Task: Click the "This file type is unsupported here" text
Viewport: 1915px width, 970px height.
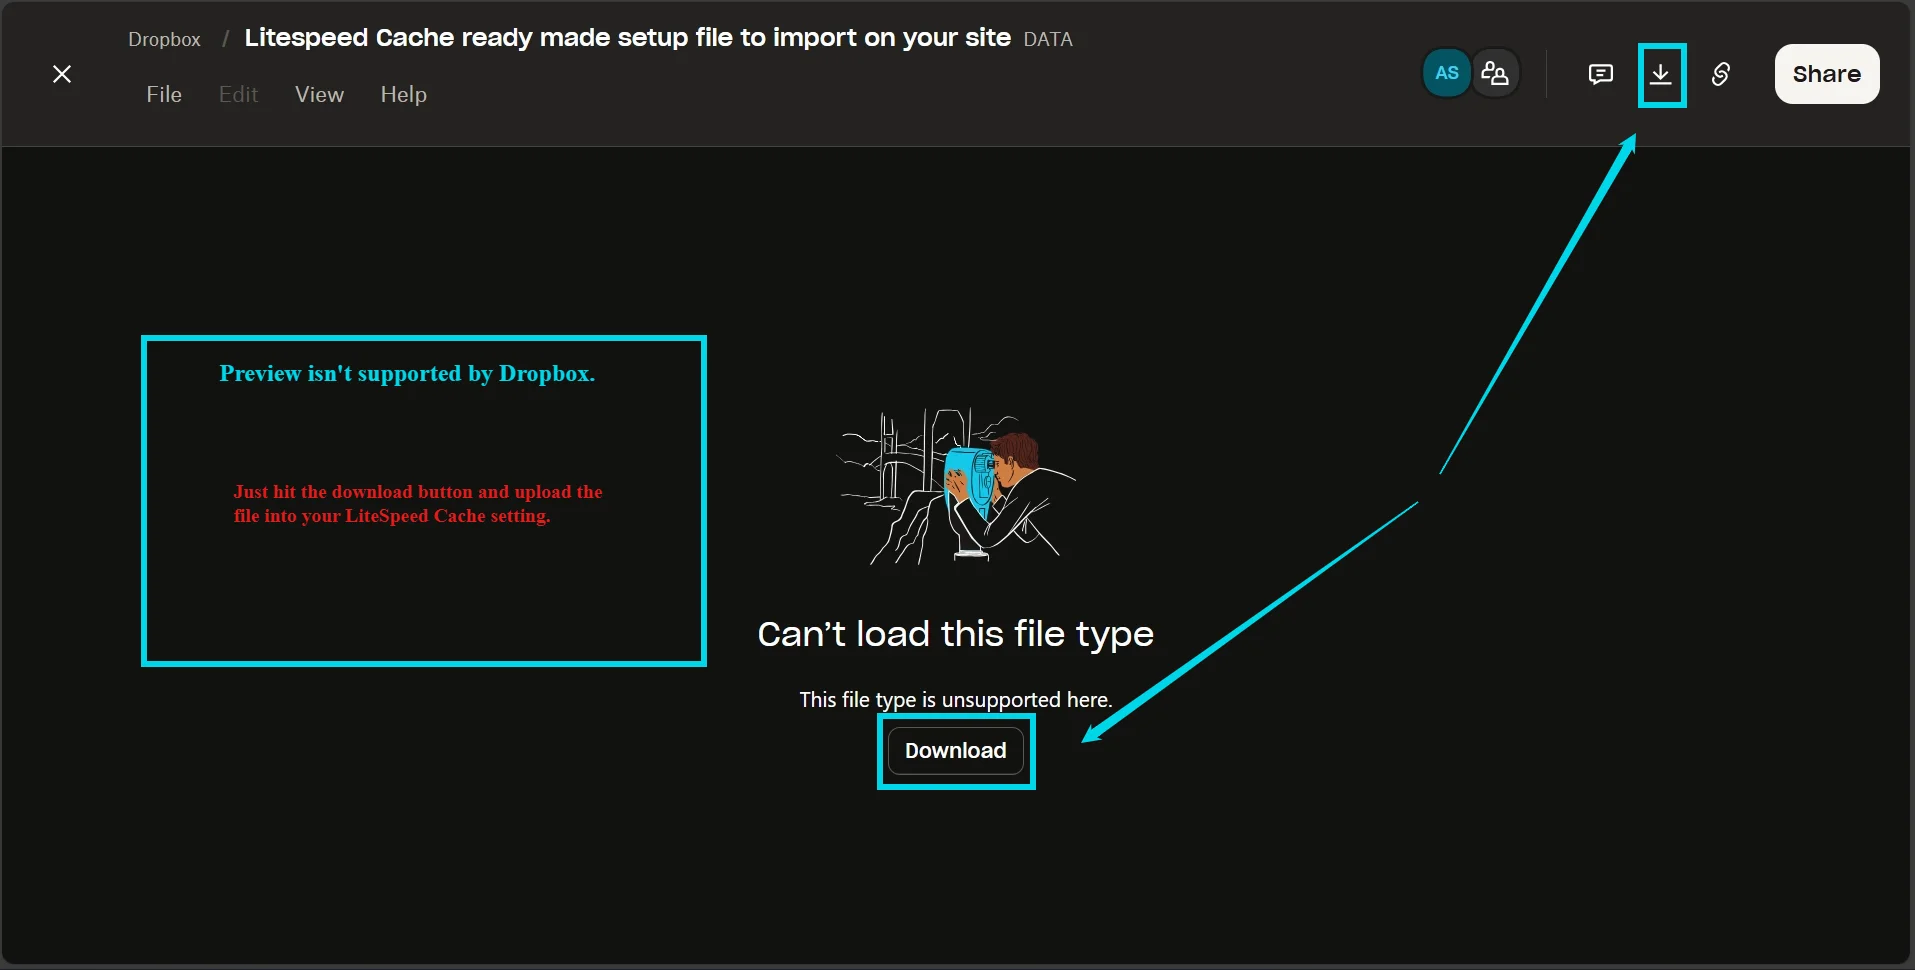Action: (x=955, y=700)
